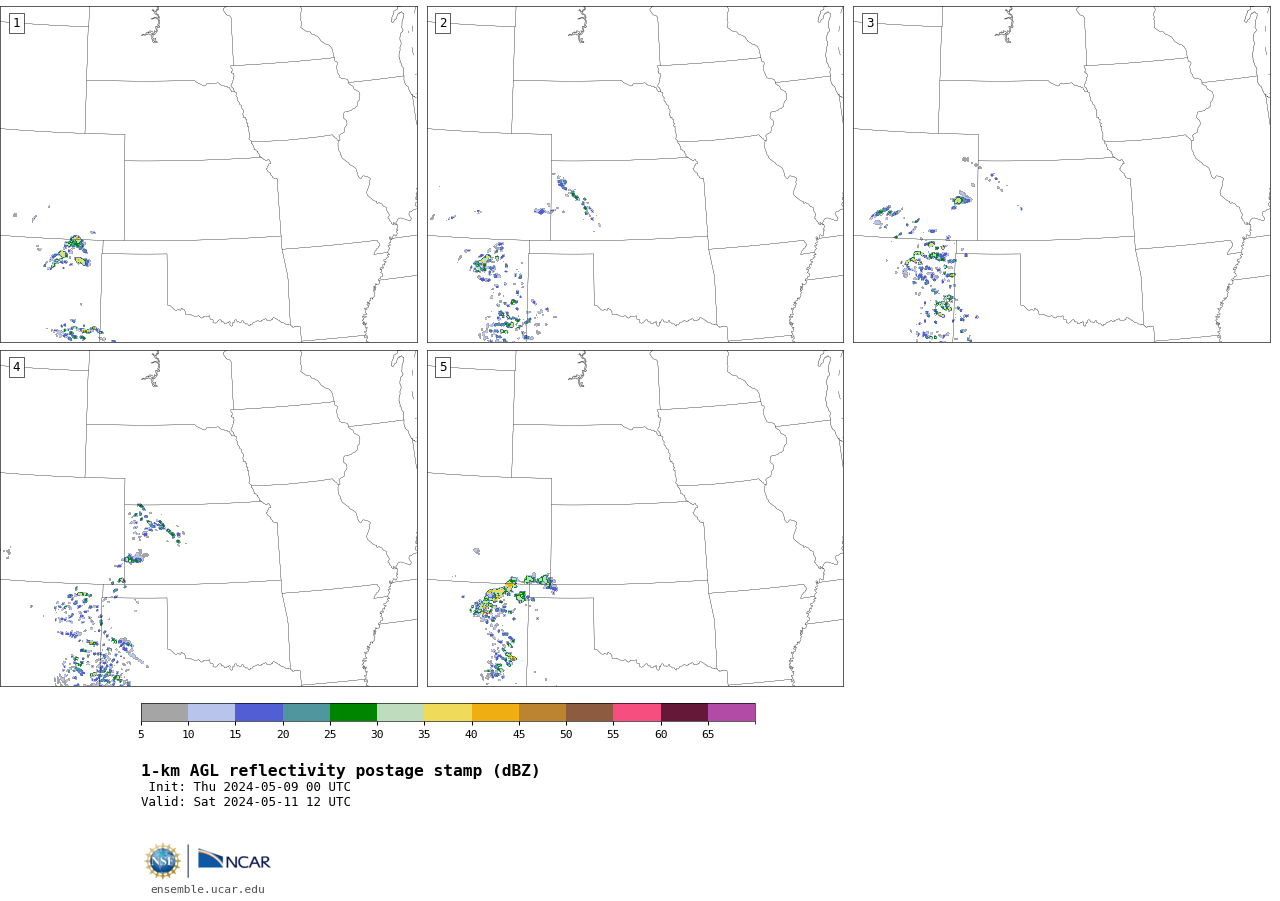Click the Valid: Sat 2024-05-11 12 UTC line
Image resolution: width=1280 pixels, height=901 pixels.
click(x=246, y=802)
